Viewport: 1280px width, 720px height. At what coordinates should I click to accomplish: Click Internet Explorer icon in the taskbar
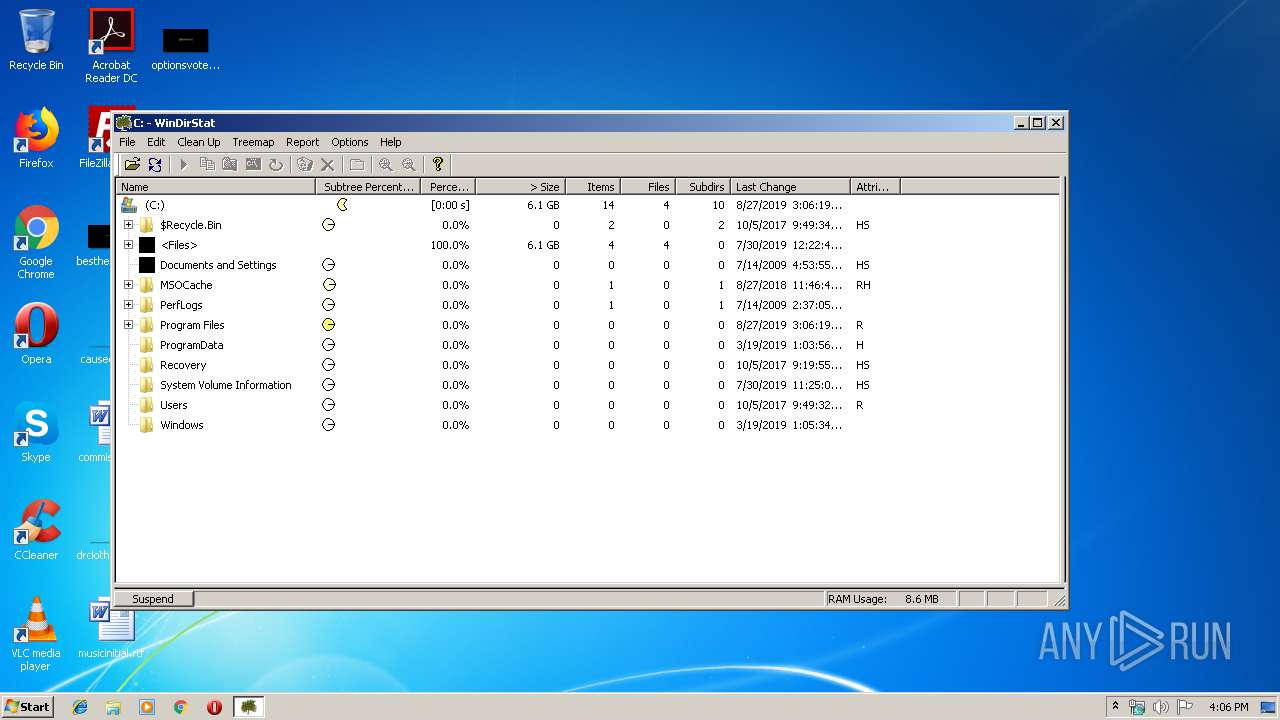coord(80,707)
